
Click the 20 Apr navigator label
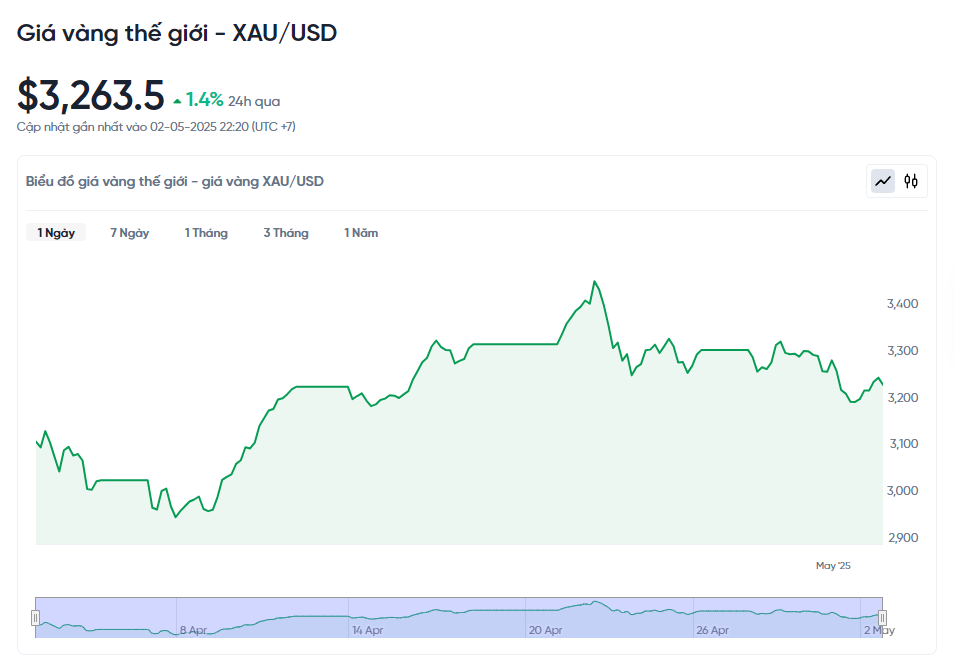point(545,630)
